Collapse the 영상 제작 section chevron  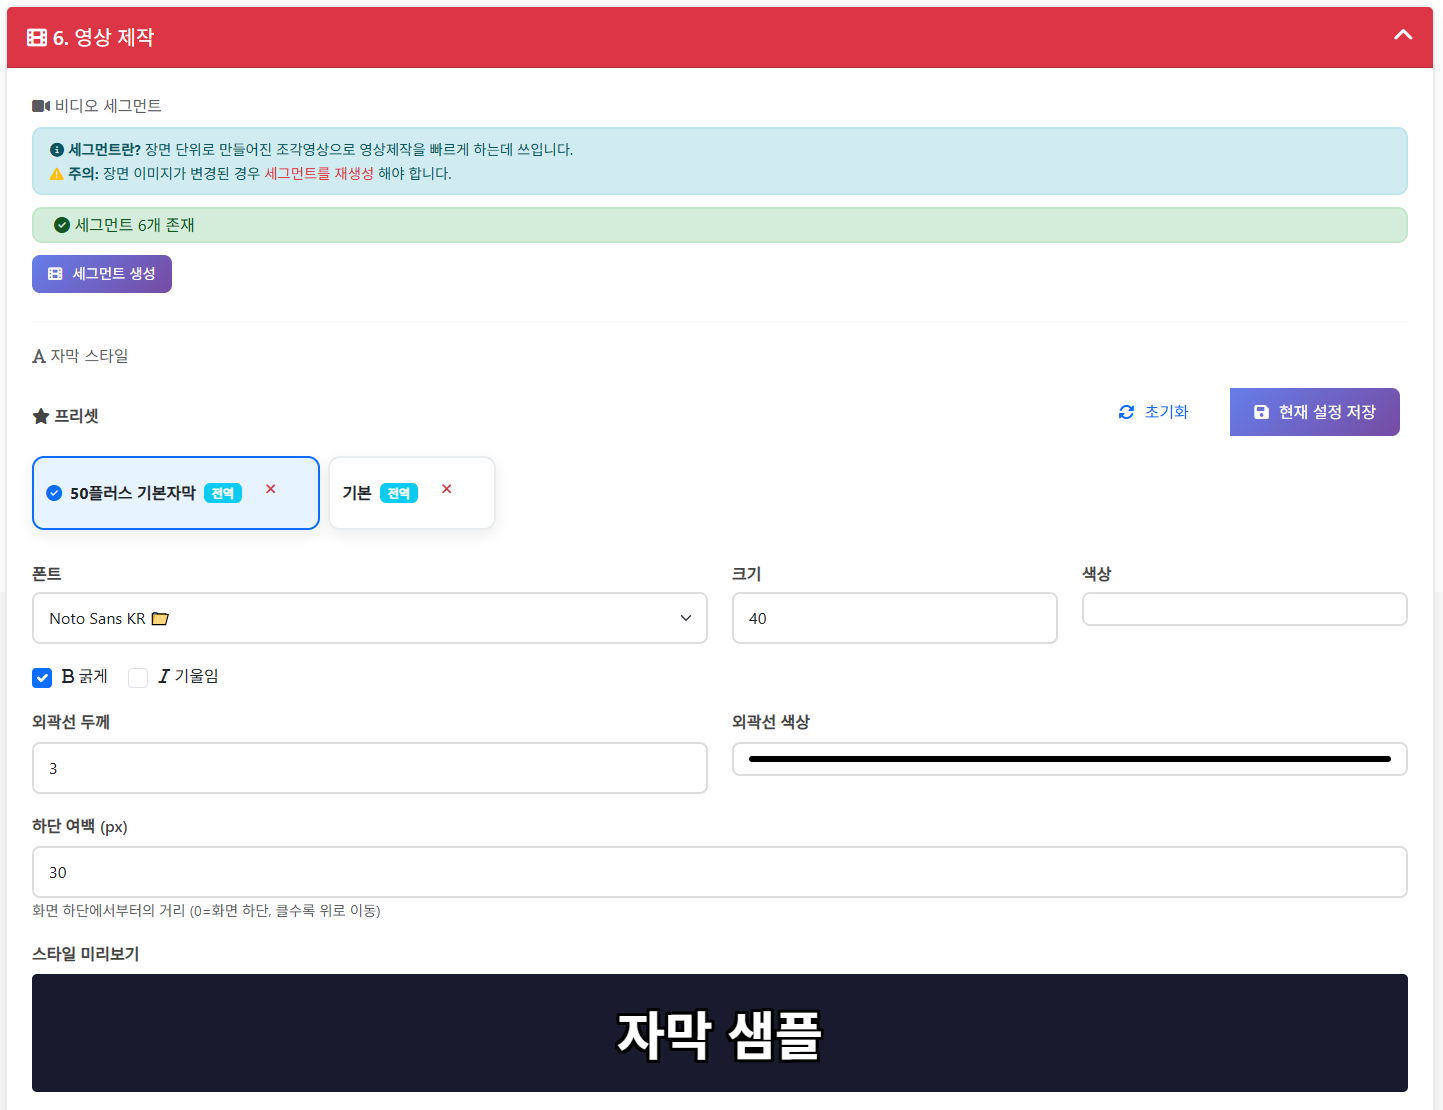click(x=1403, y=35)
